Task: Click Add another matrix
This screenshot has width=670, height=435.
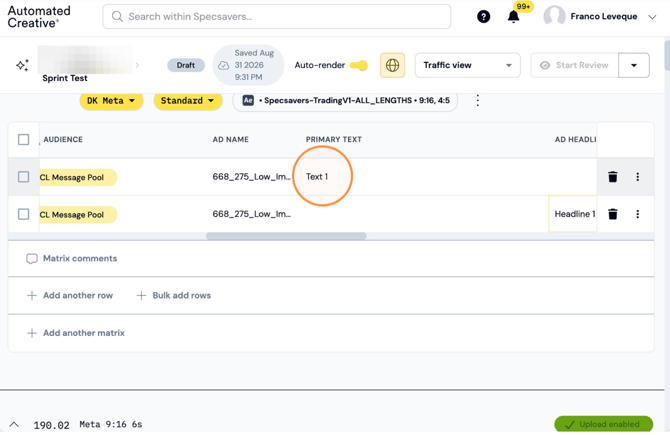Action: click(76, 333)
